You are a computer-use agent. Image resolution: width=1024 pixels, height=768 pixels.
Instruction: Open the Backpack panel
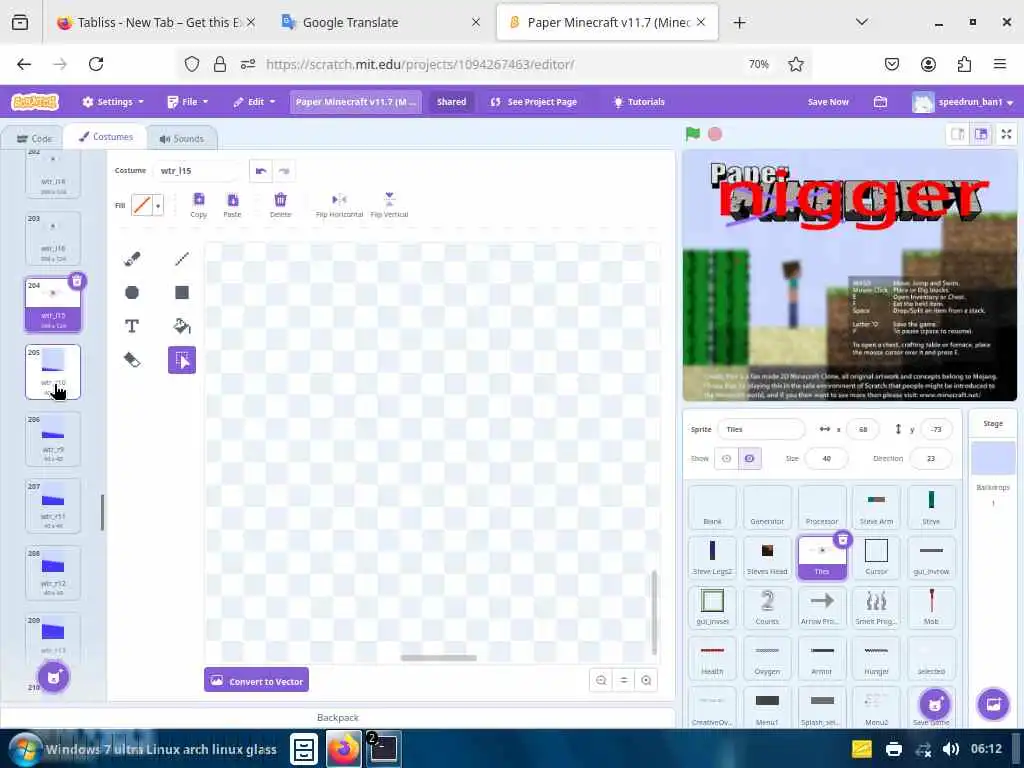(x=338, y=717)
